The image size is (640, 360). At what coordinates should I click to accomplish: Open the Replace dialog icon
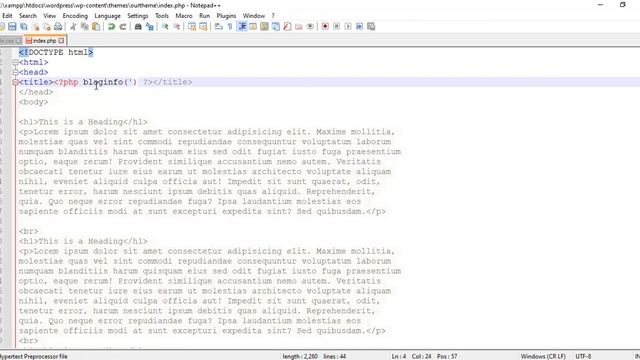[150, 27]
